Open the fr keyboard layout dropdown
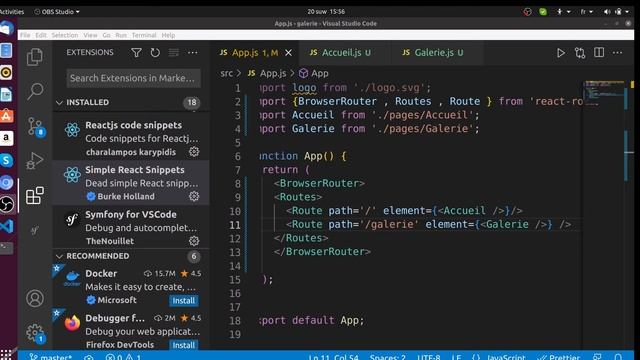The height and width of the screenshot is (360, 640). coord(586,12)
